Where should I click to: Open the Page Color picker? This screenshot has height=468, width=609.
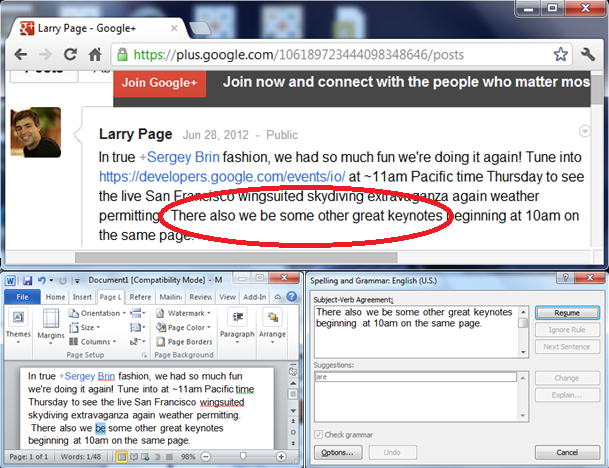pyautogui.click(x=183, y=327)
